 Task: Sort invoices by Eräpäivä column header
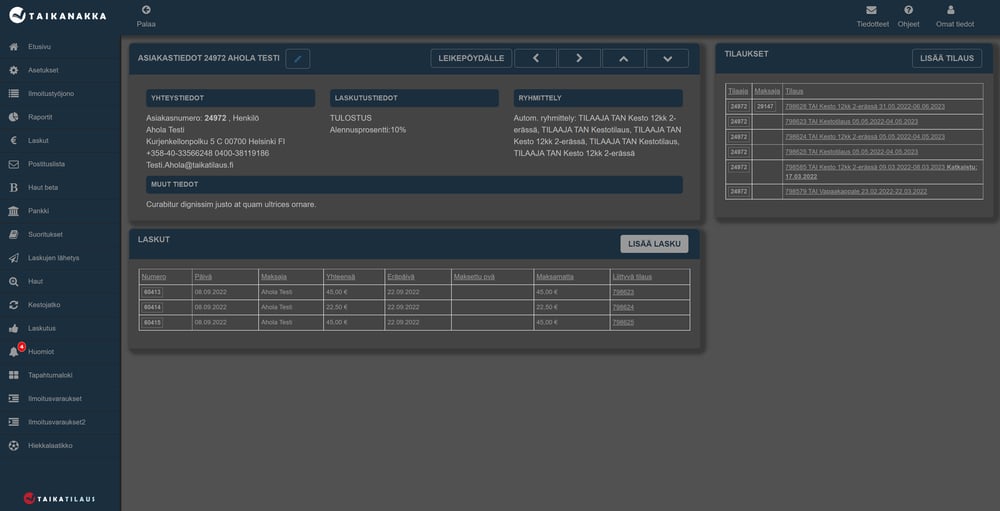coord(401,276)
